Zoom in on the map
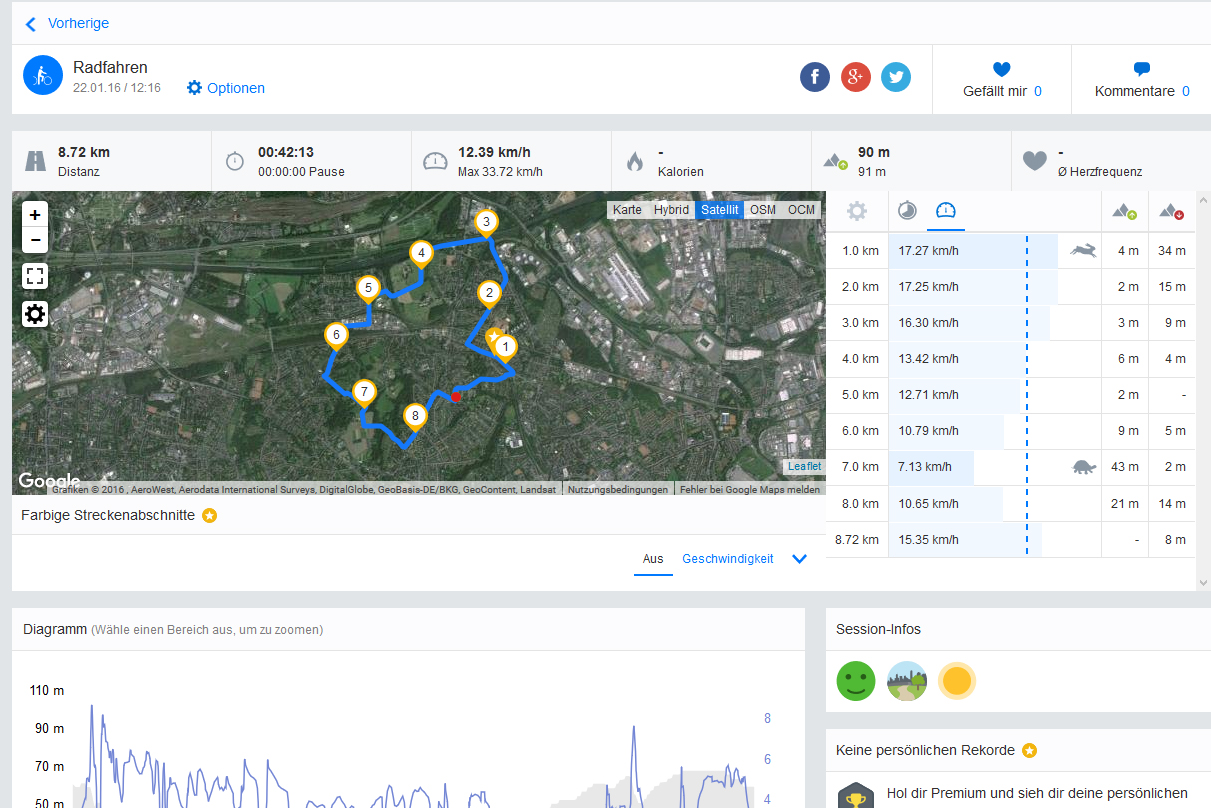Viewport: 1211px width, 808px height. click(x=35, y=215)
